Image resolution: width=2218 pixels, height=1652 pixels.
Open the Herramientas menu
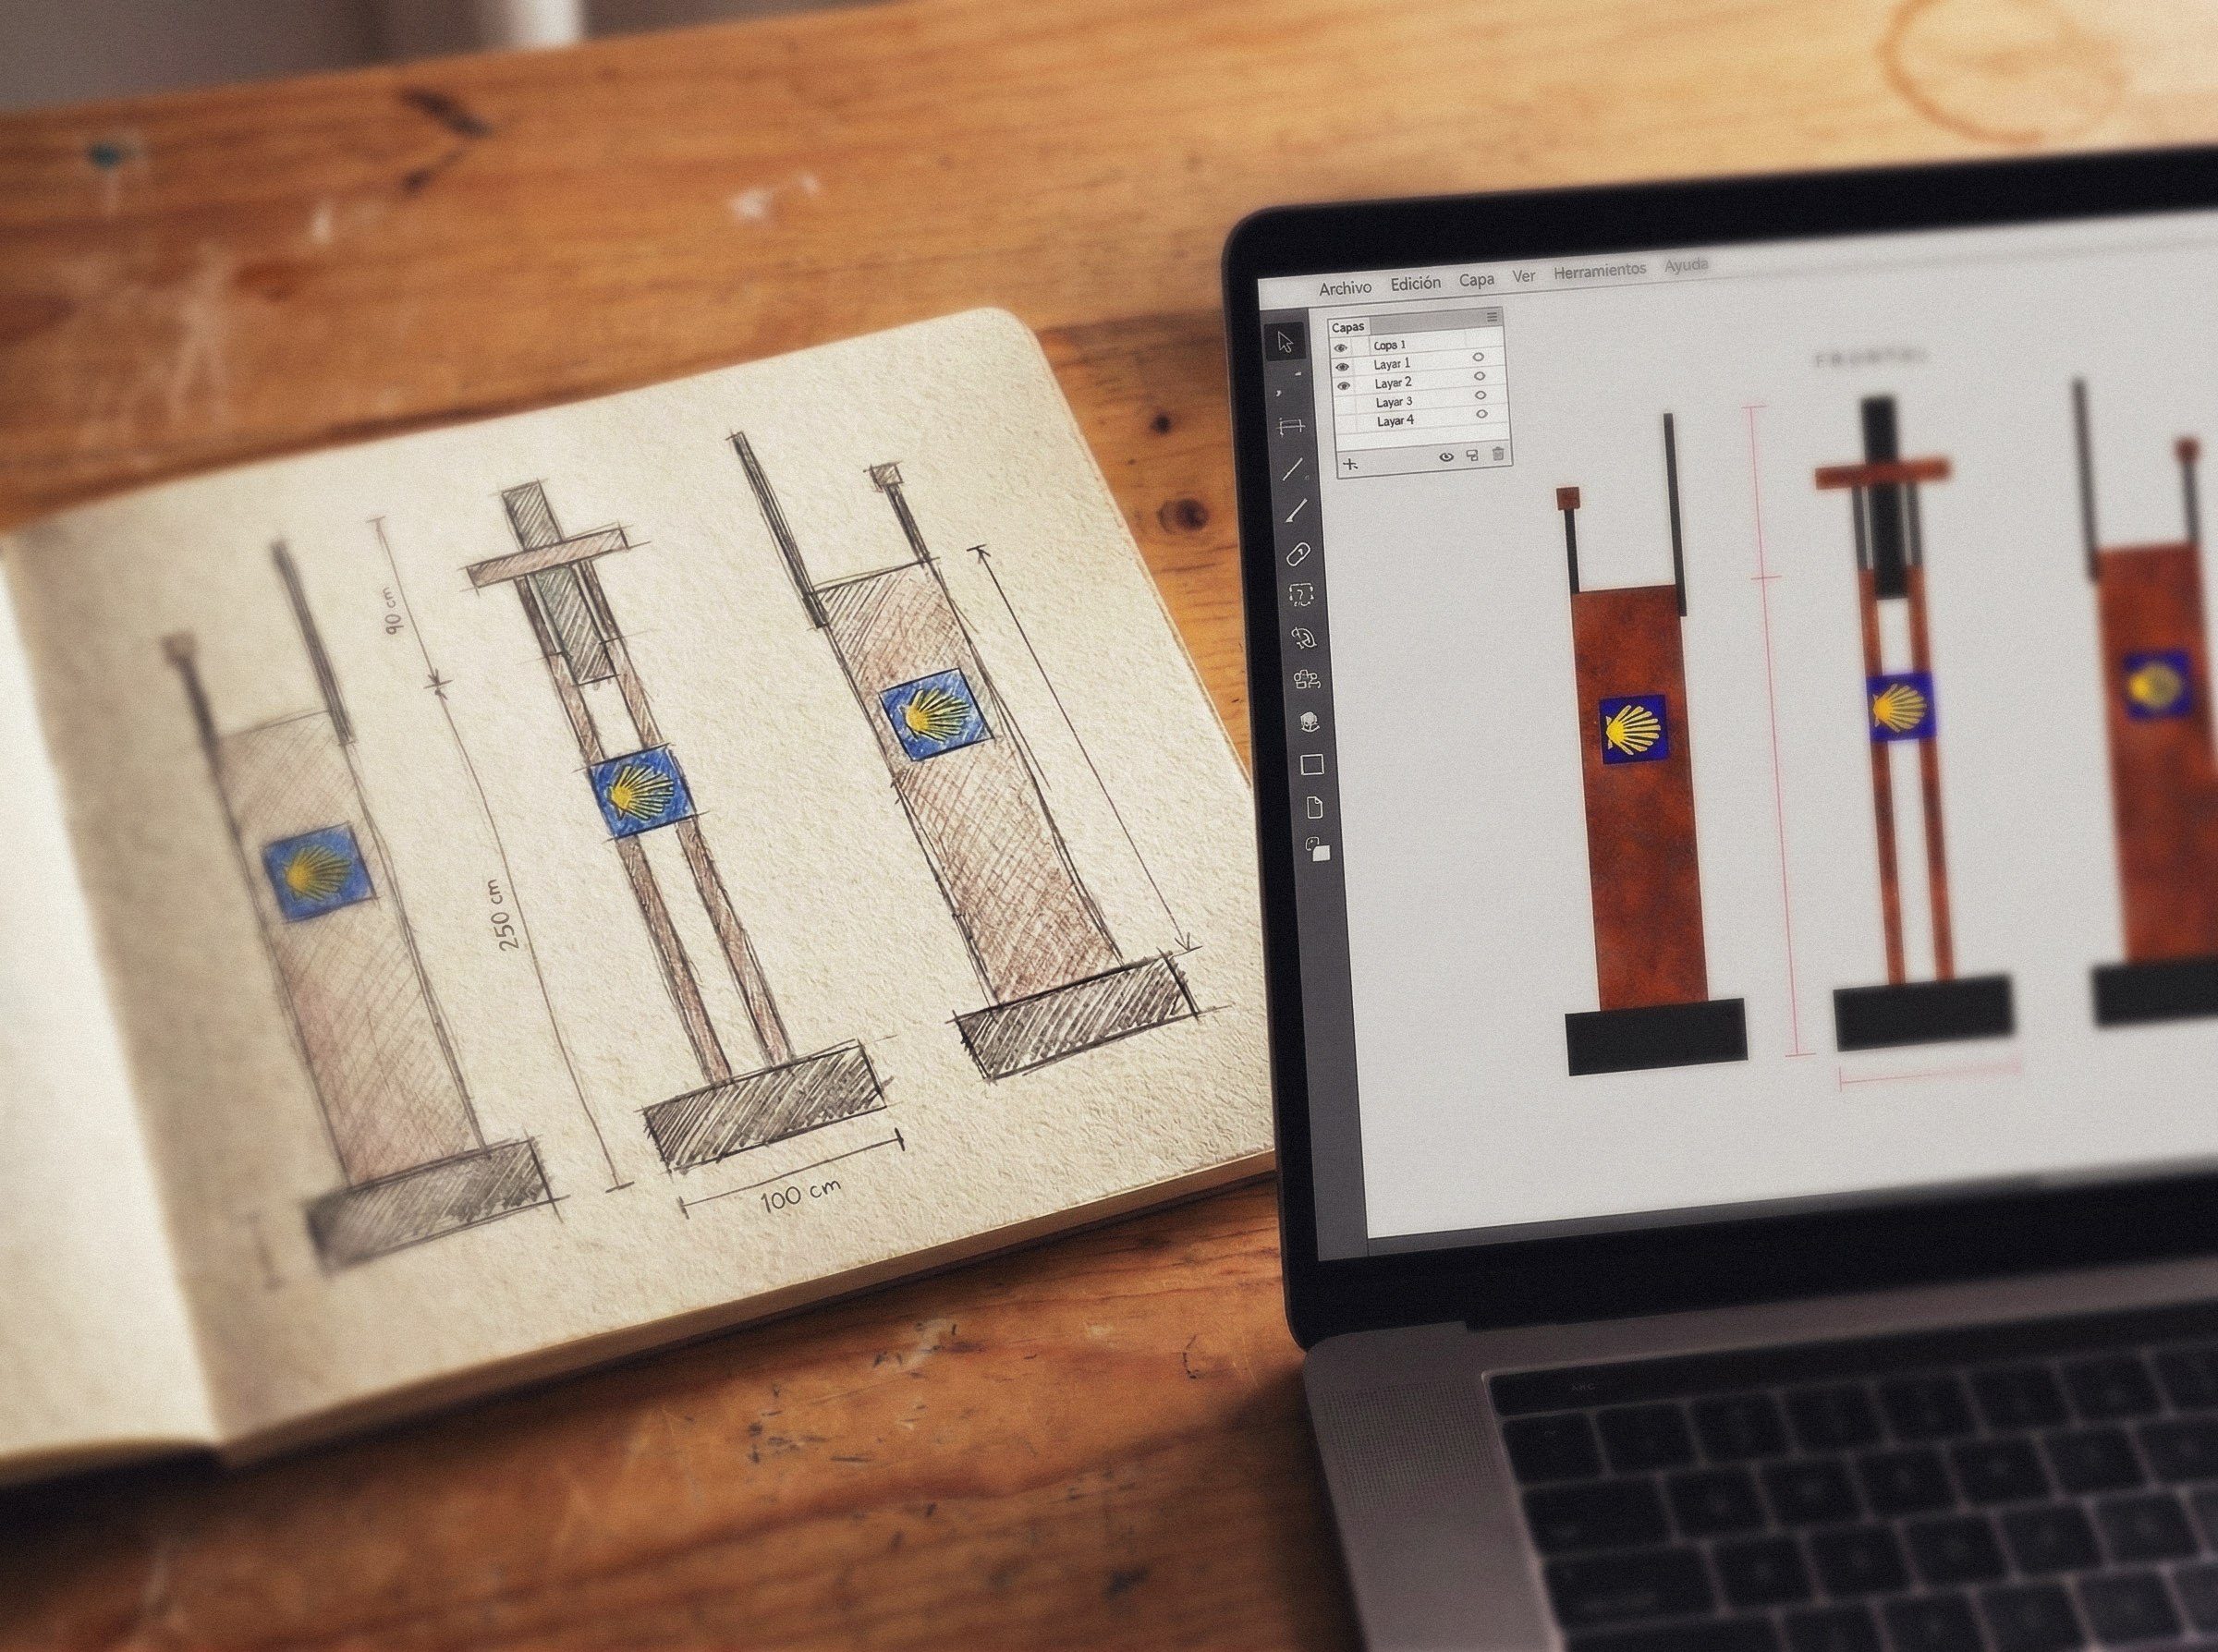pyautogui.click(x=1601, y=270)
